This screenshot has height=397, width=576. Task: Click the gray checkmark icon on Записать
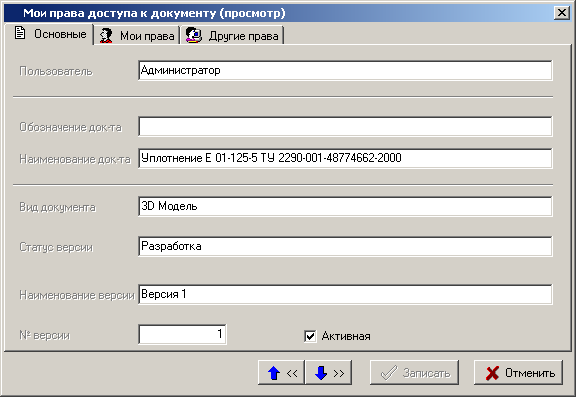coord(388,373)
